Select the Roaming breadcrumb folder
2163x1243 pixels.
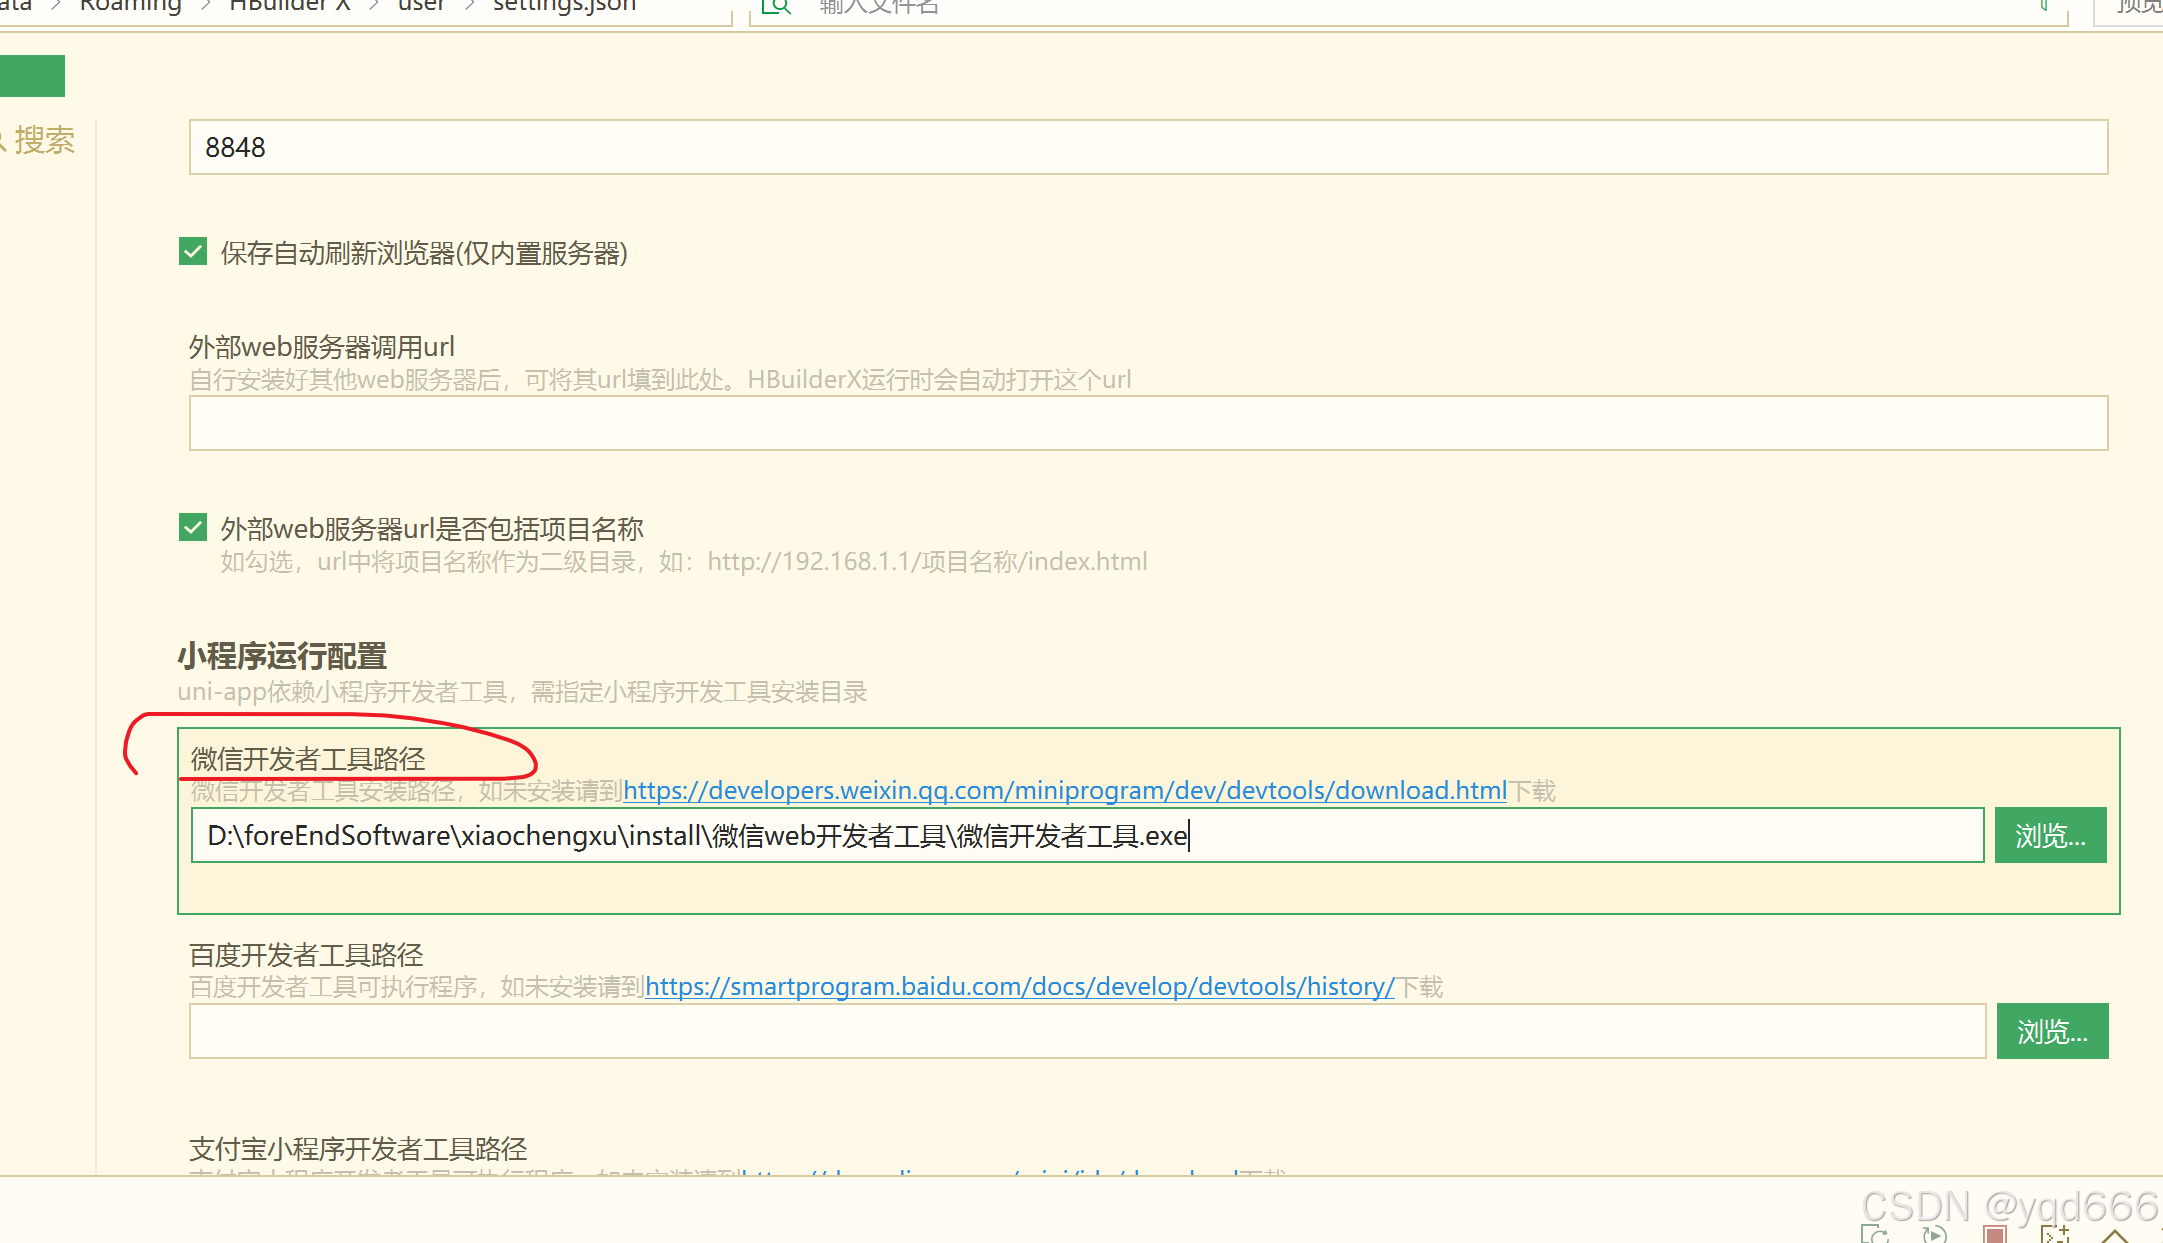coord(131,6)
